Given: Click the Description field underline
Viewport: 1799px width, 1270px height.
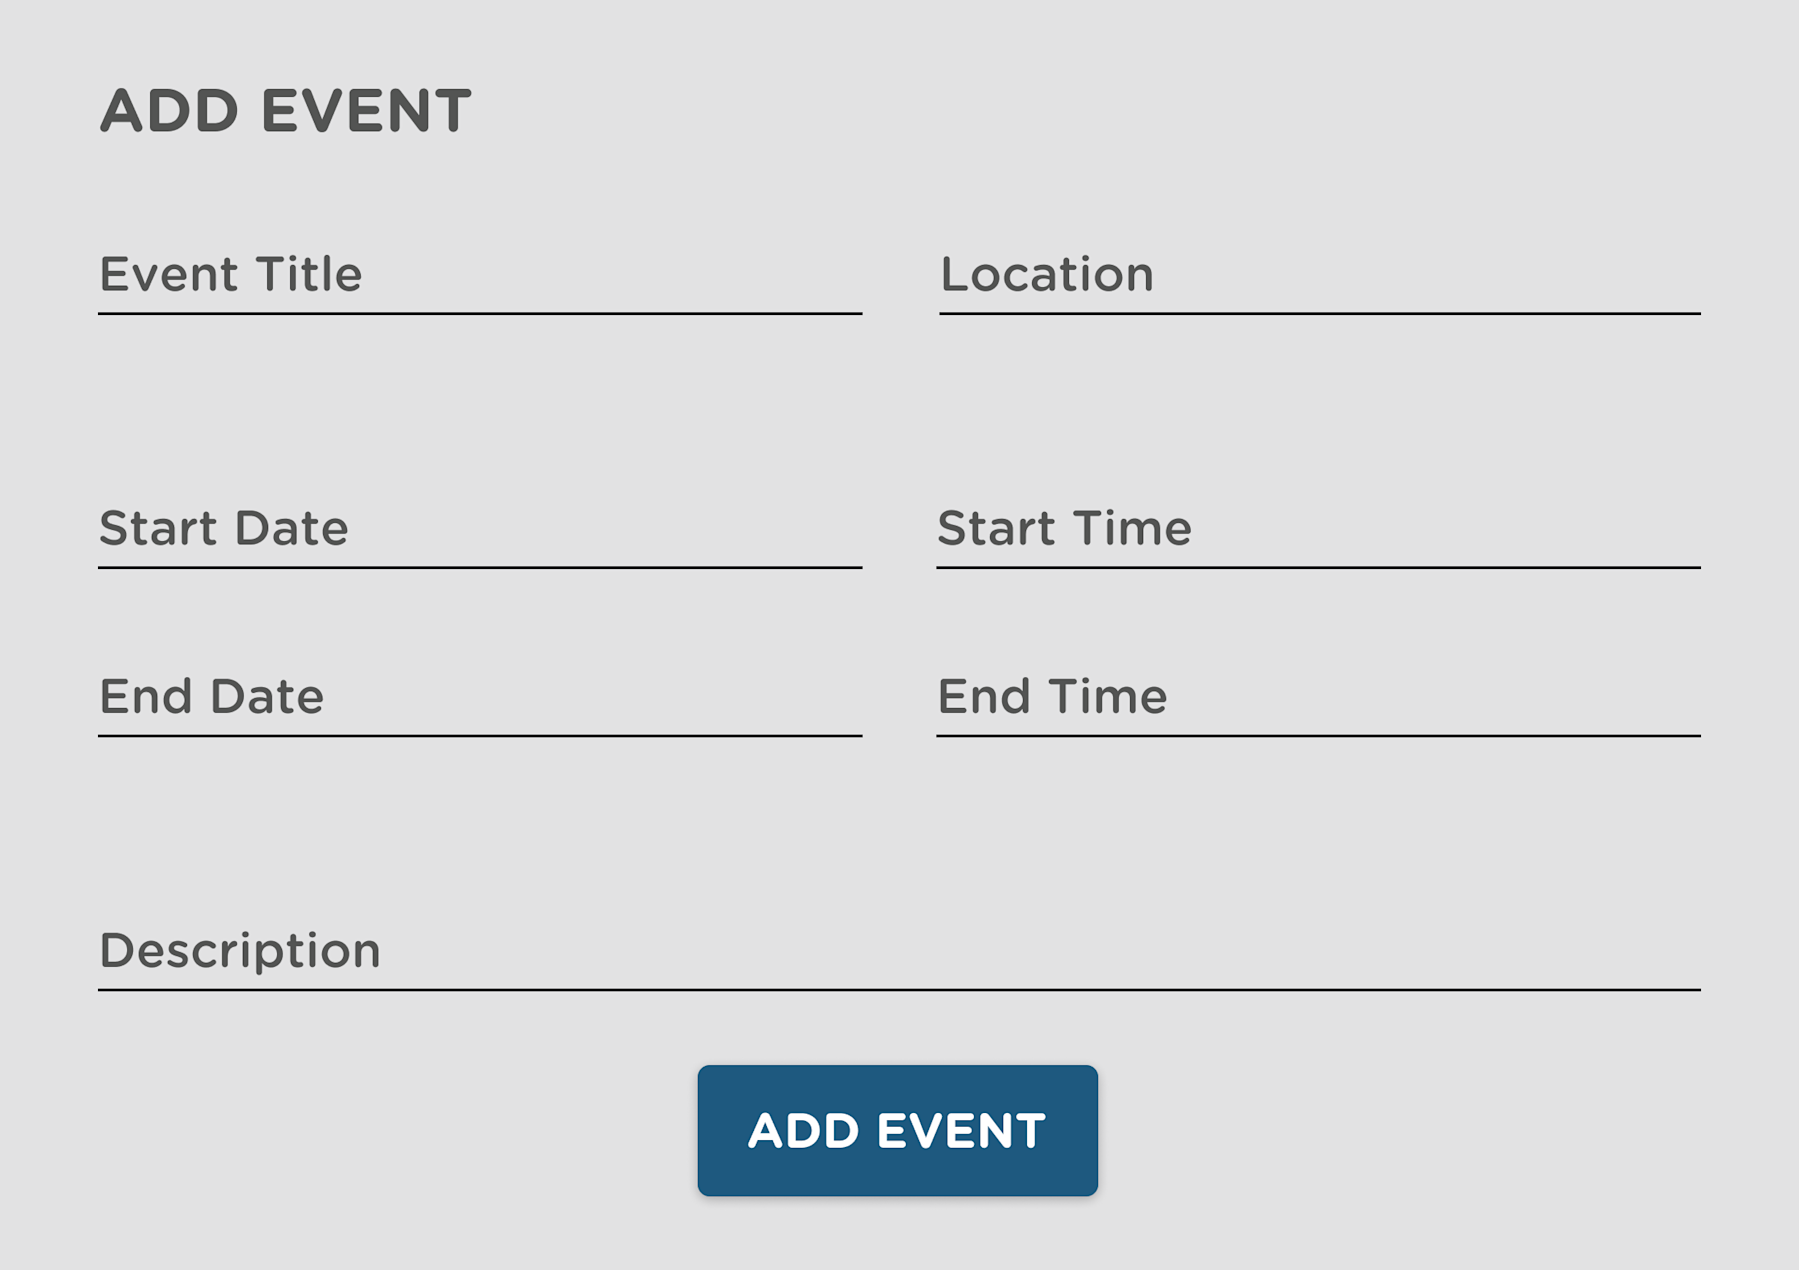Looking at the screenshot, I should (x=900, y=991).
